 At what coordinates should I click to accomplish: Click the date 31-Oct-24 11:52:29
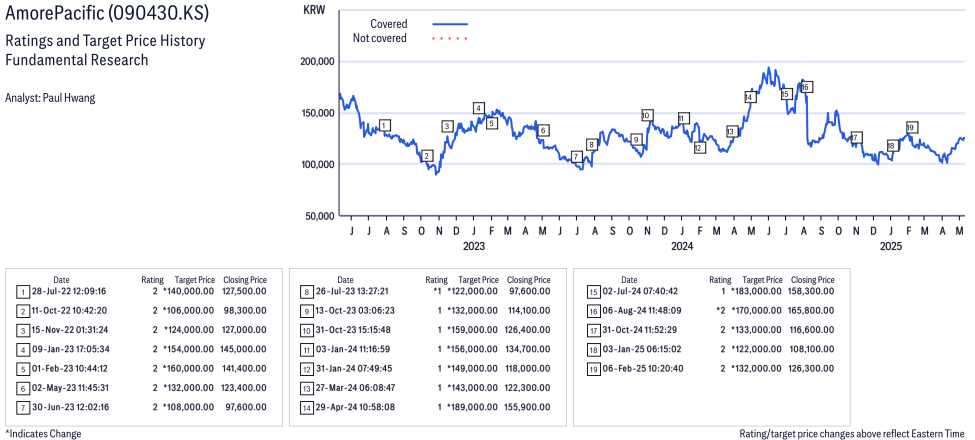point(639,329)
